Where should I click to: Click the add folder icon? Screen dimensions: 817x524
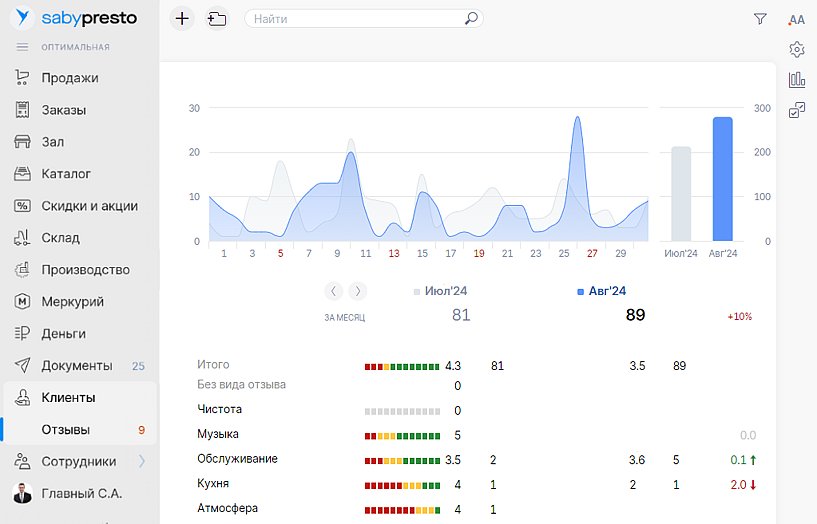point(217,18)
